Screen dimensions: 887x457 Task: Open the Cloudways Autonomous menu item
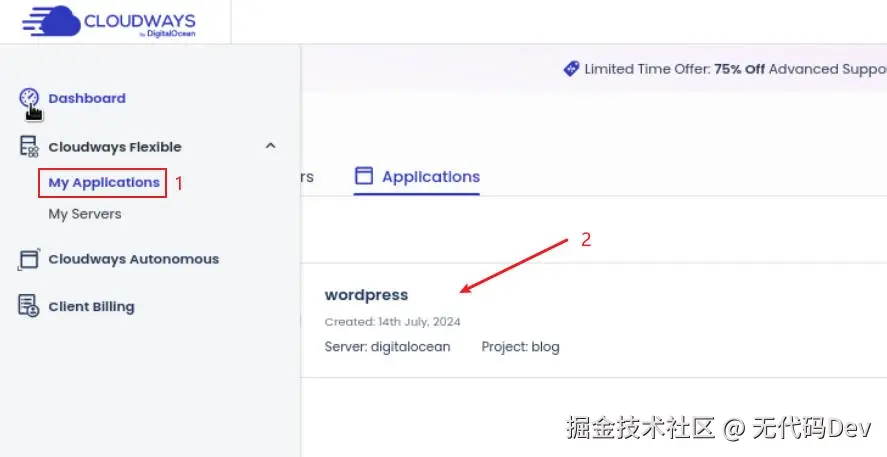pos(134,259)
